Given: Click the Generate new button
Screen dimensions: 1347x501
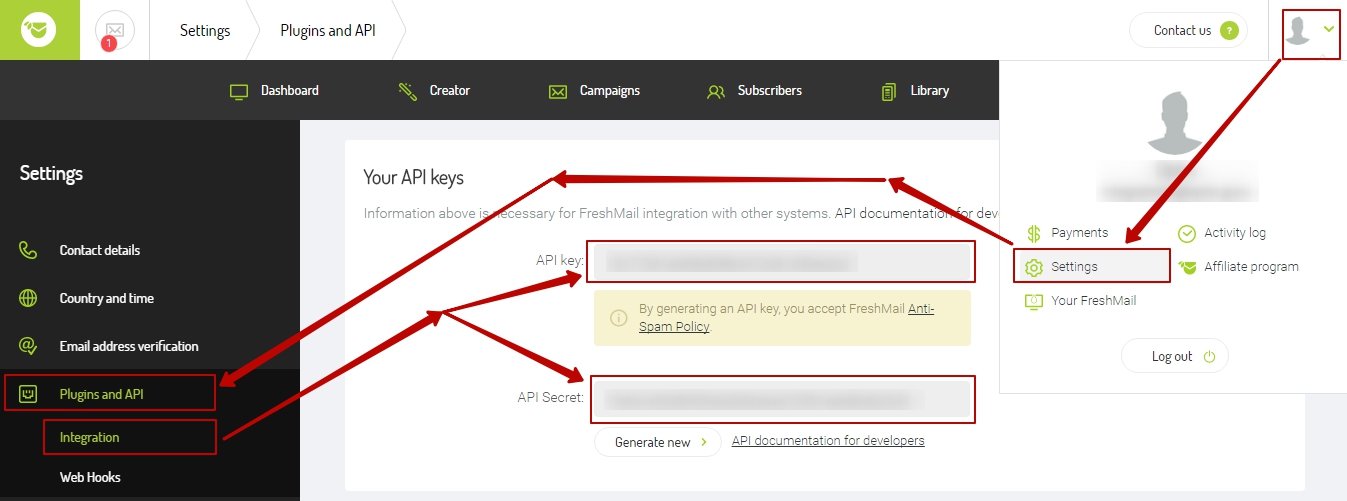Looking at the screenshot, I should (658, 442).
